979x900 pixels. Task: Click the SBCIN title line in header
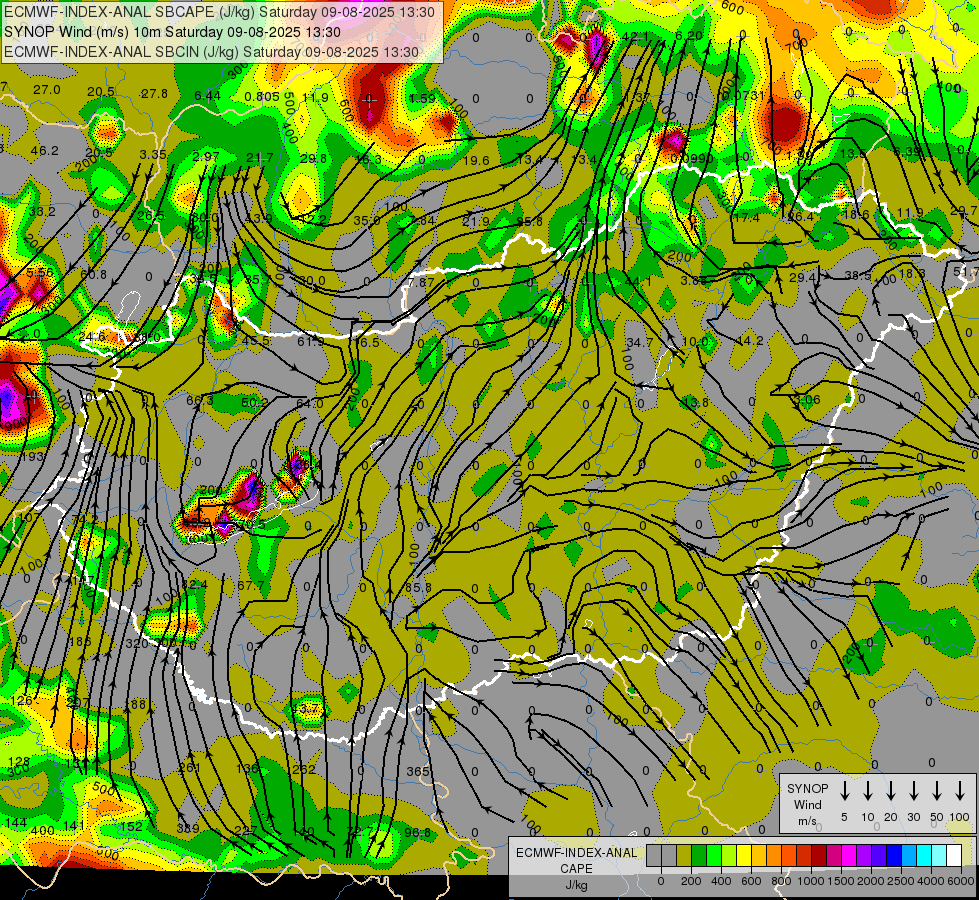tap(211, 52)
